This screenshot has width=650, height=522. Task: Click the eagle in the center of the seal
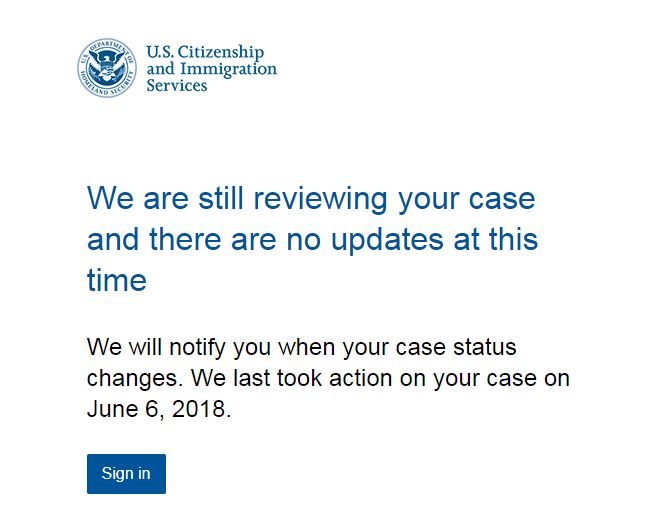[107, 66]
